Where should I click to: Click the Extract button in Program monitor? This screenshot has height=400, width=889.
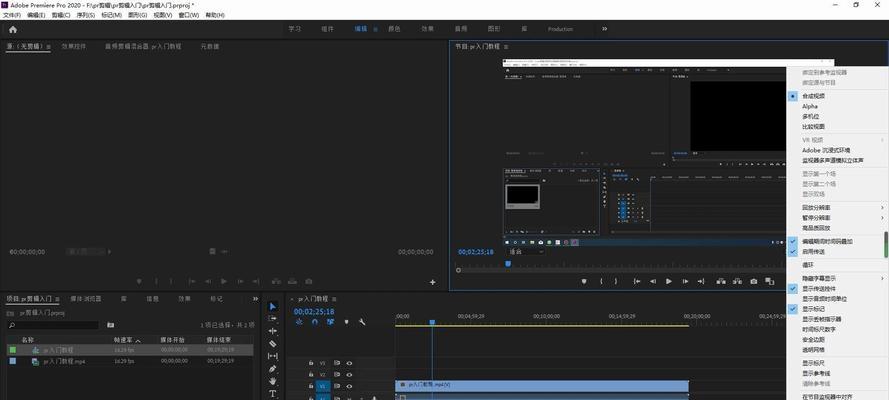[737, 281]
